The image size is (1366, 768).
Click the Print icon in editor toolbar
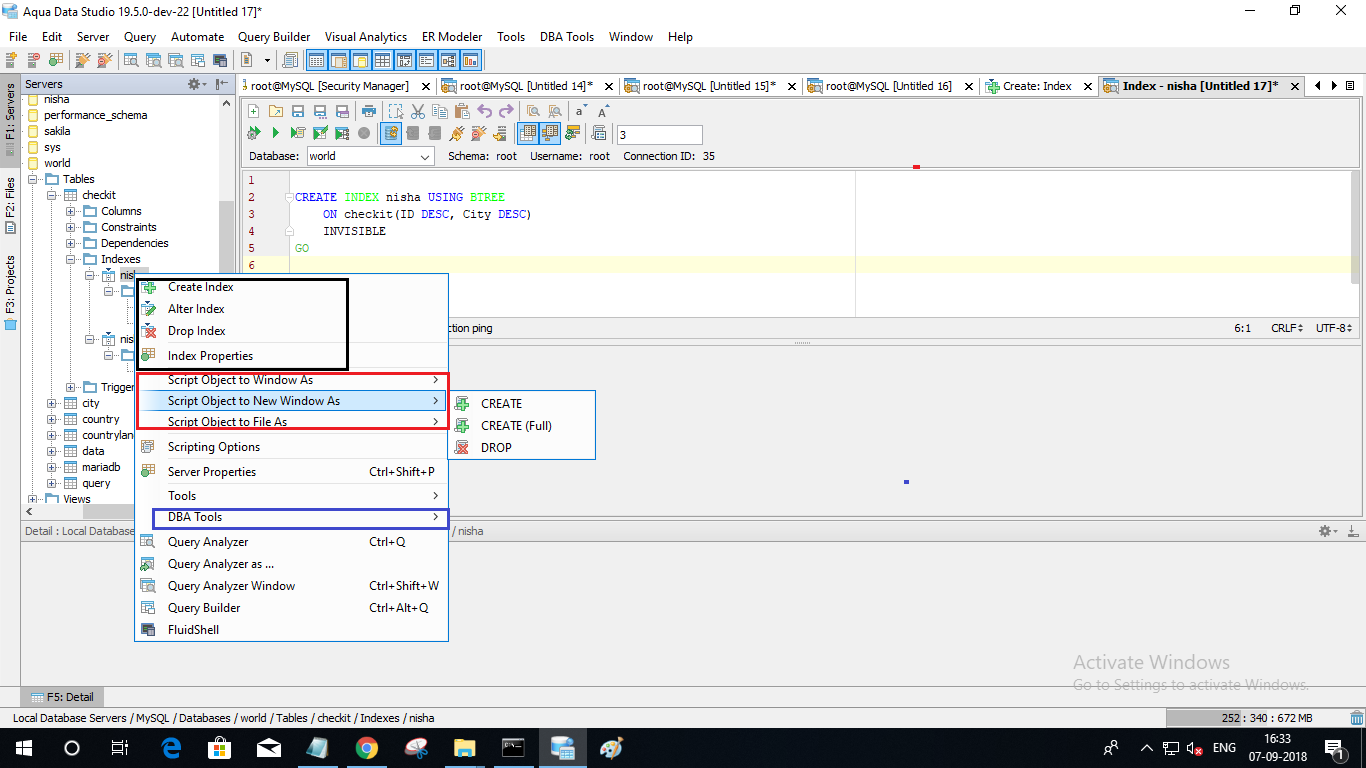tap(369, 111)
